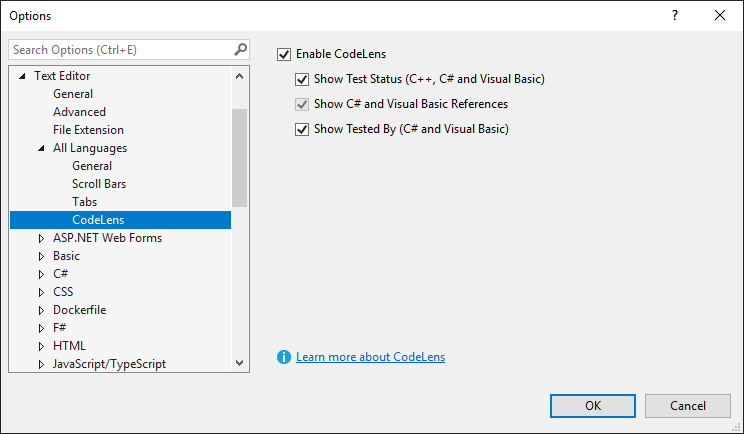Collapse the All Languages node
Screen dimensions: 744x434
[41, 148]
